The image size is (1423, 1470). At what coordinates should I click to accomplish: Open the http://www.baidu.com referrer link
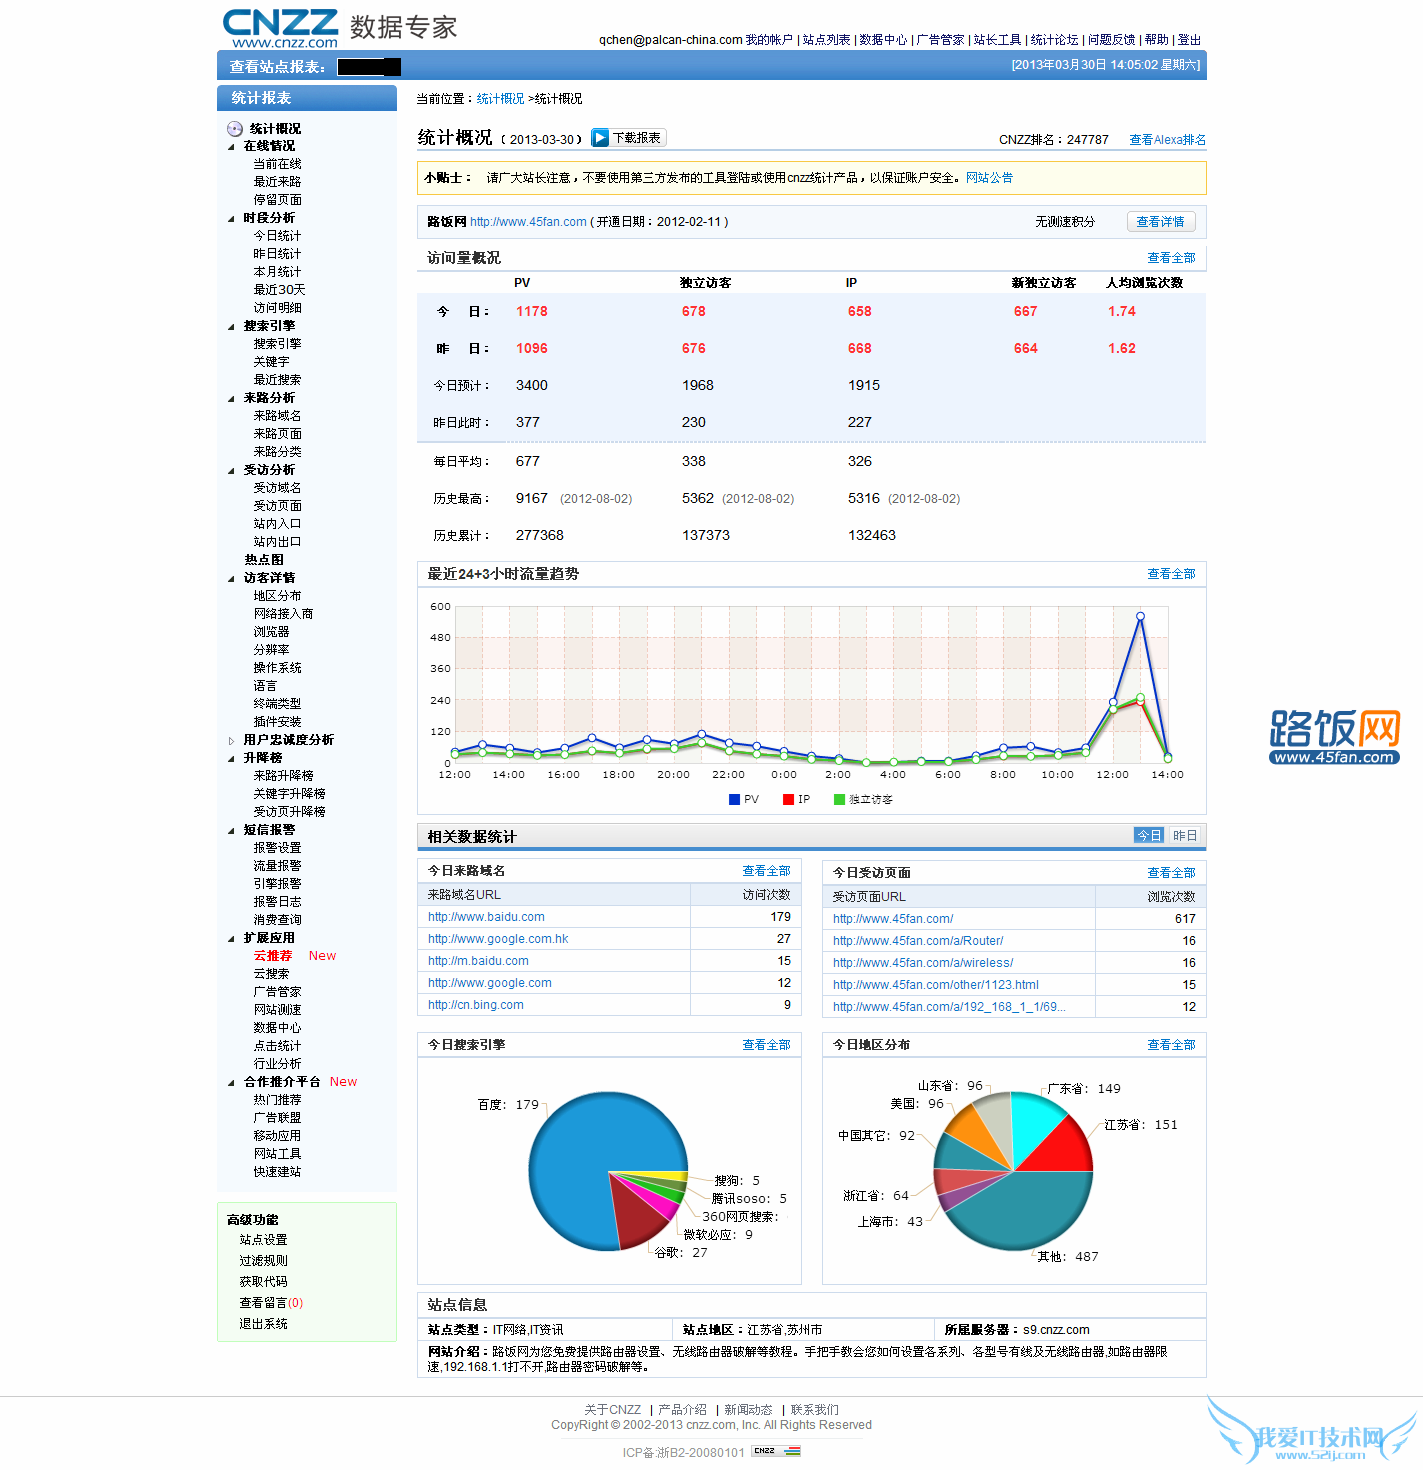[x=486, y=917]
